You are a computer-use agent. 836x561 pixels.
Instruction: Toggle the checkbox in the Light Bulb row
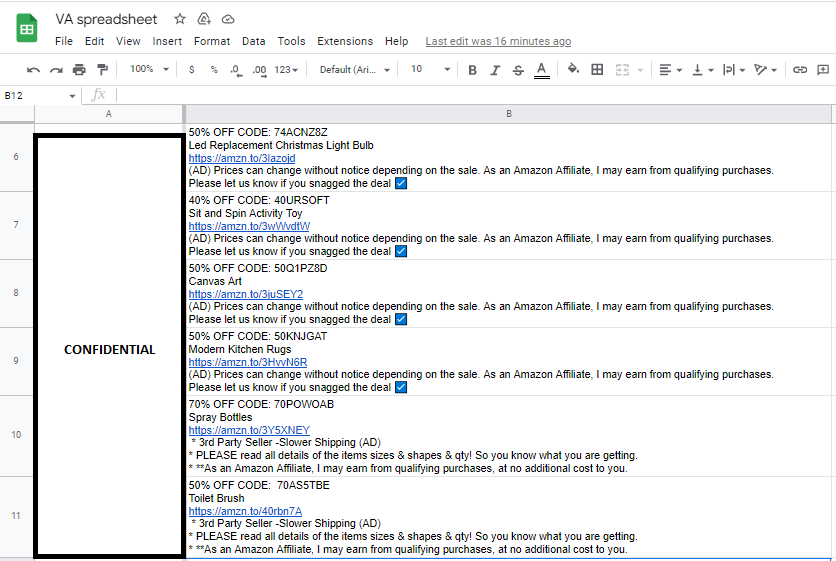[401, 183]
